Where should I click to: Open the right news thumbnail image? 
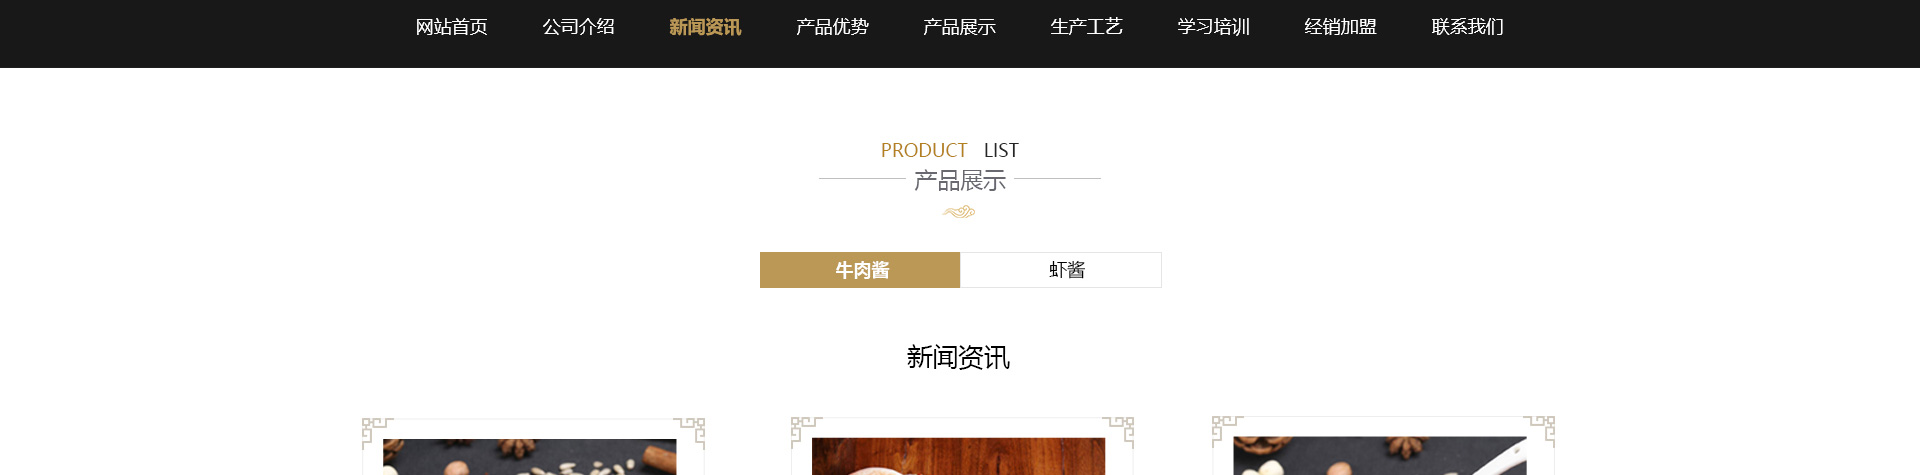(1380, 455)
